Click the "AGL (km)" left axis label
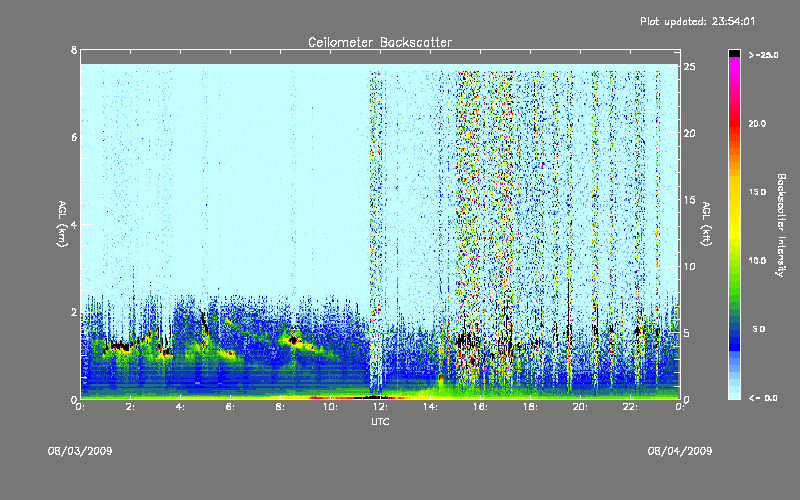800x500 pixels. pyautogui.click(x=62, y=224)
